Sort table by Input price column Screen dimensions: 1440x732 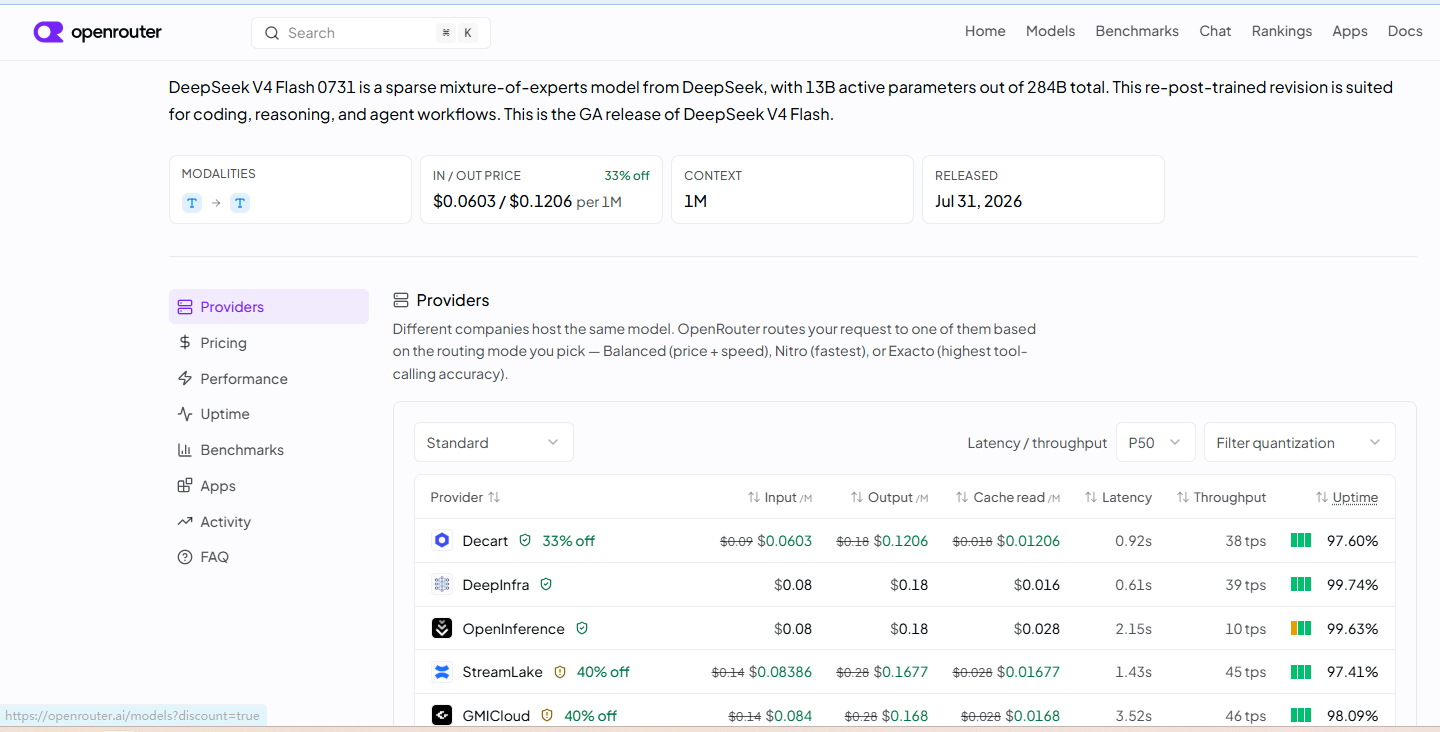click(x=779, y=497)
